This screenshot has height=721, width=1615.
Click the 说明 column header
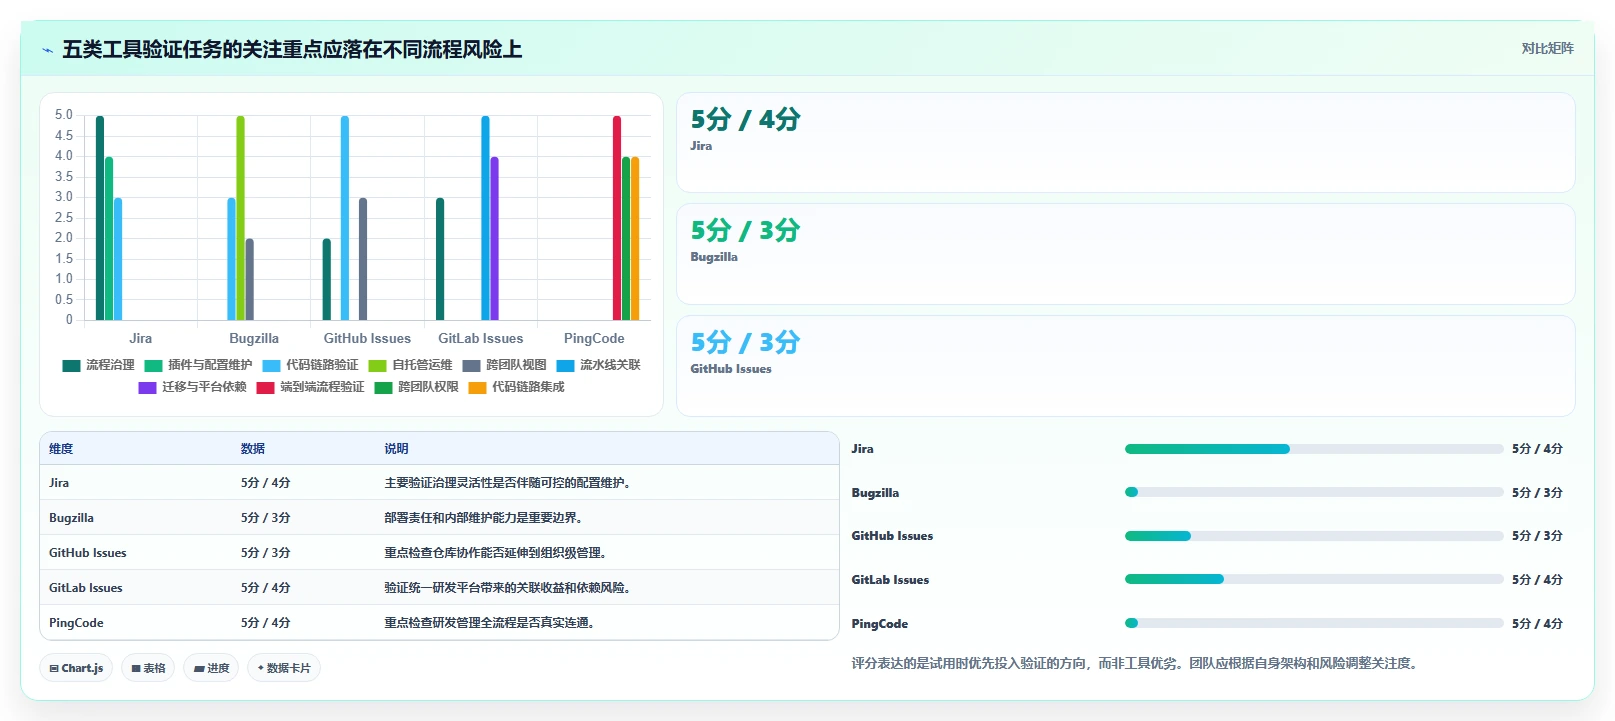coord(397,449)
